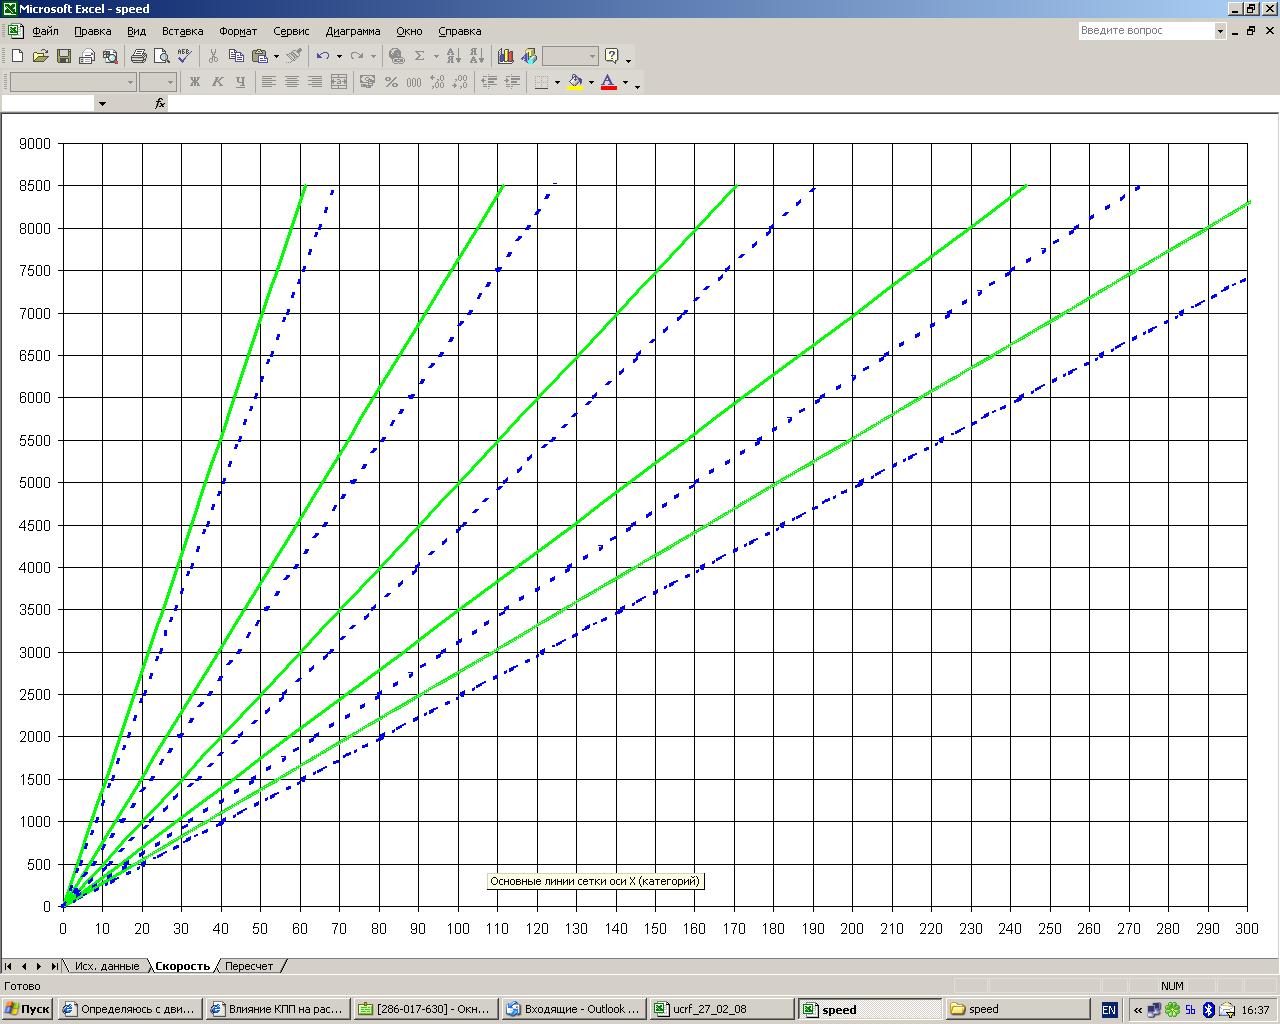The height and width of the screenshot is (1024, 1280).
Task: Switch to the 'Исх. данные' sheet tab
Action: [107, 966]
